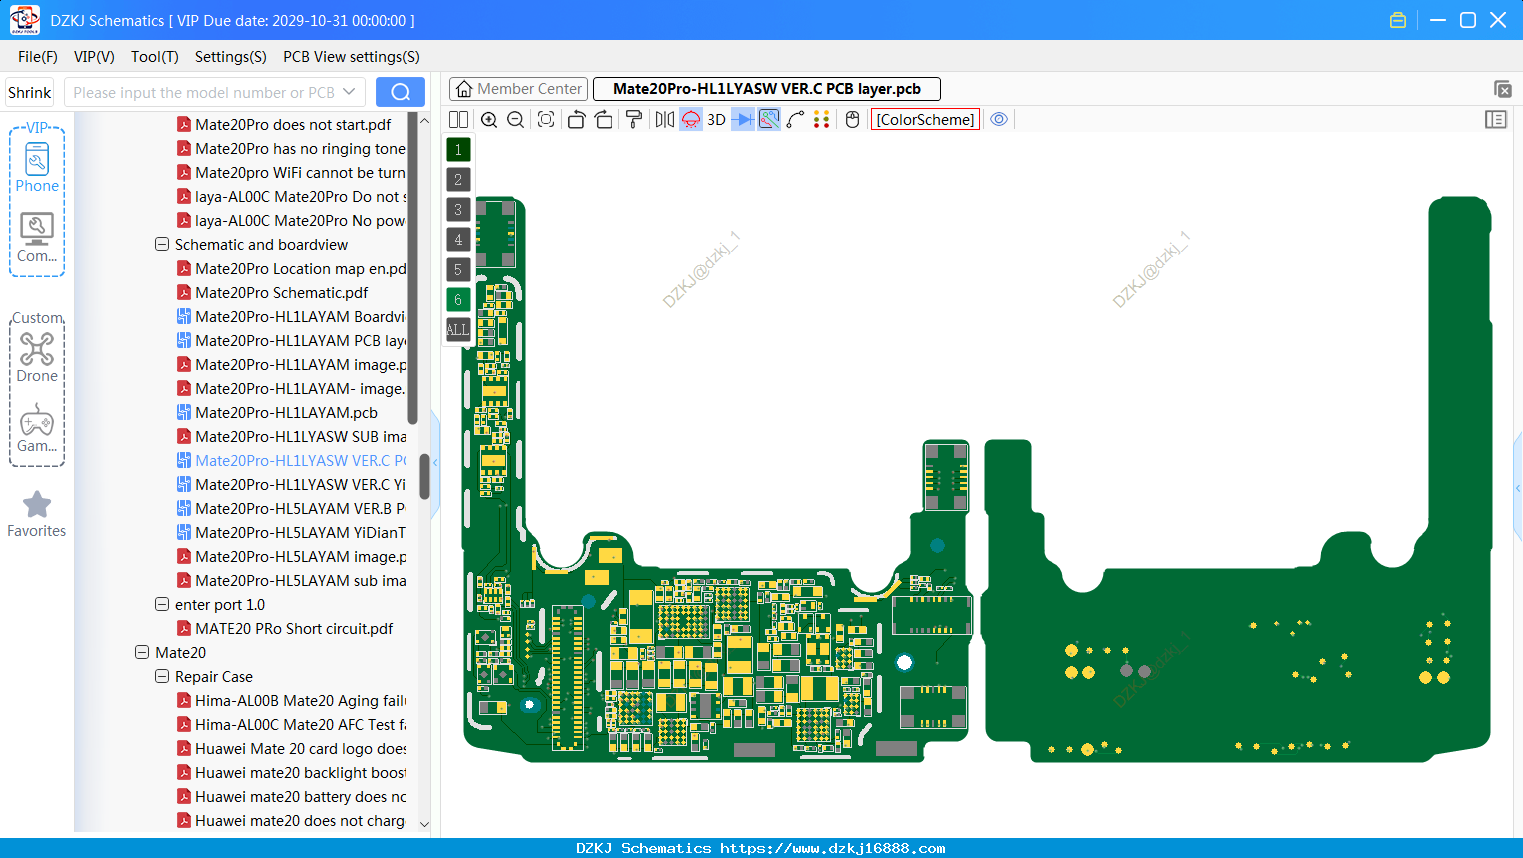Collapse the Schematic and boardview folder
Screen dimensions: 1523x858
tap(162, 245)
